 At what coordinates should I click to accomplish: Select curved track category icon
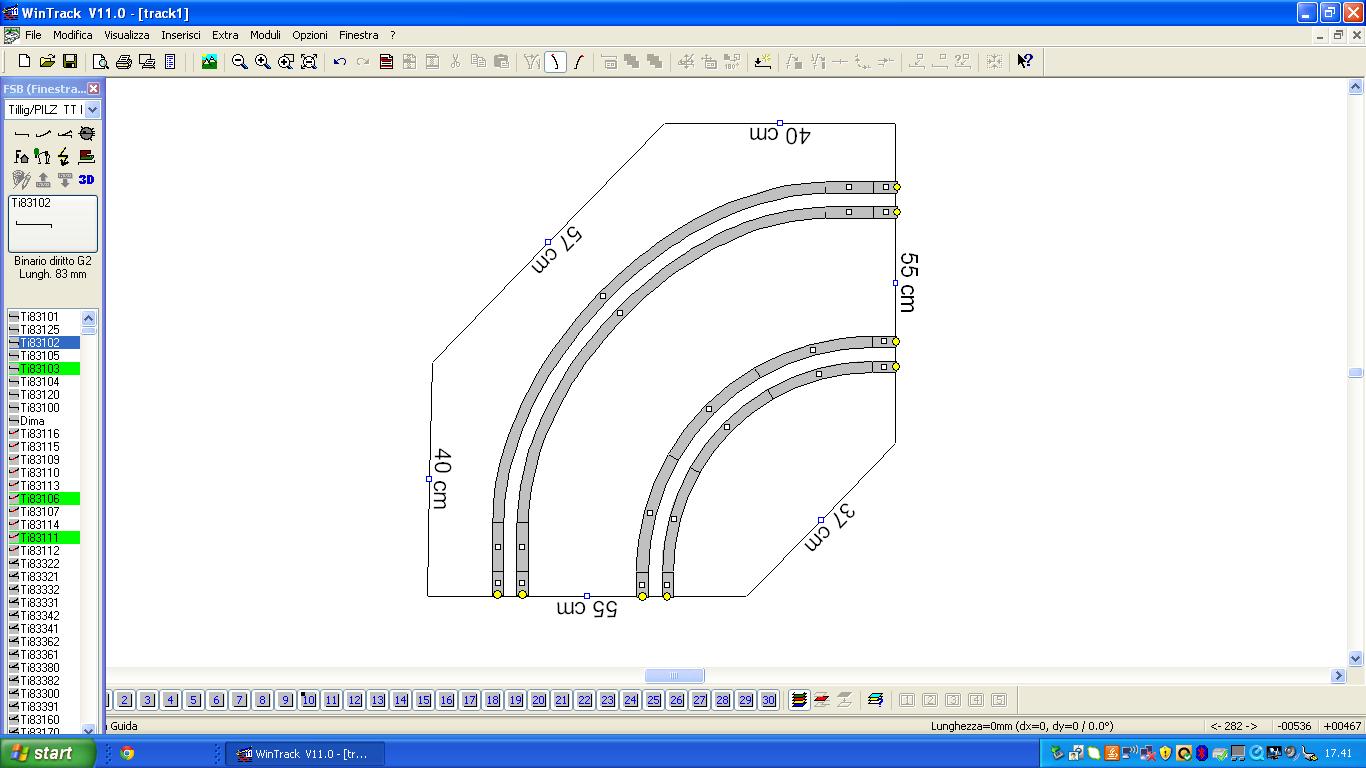[43, 133]
